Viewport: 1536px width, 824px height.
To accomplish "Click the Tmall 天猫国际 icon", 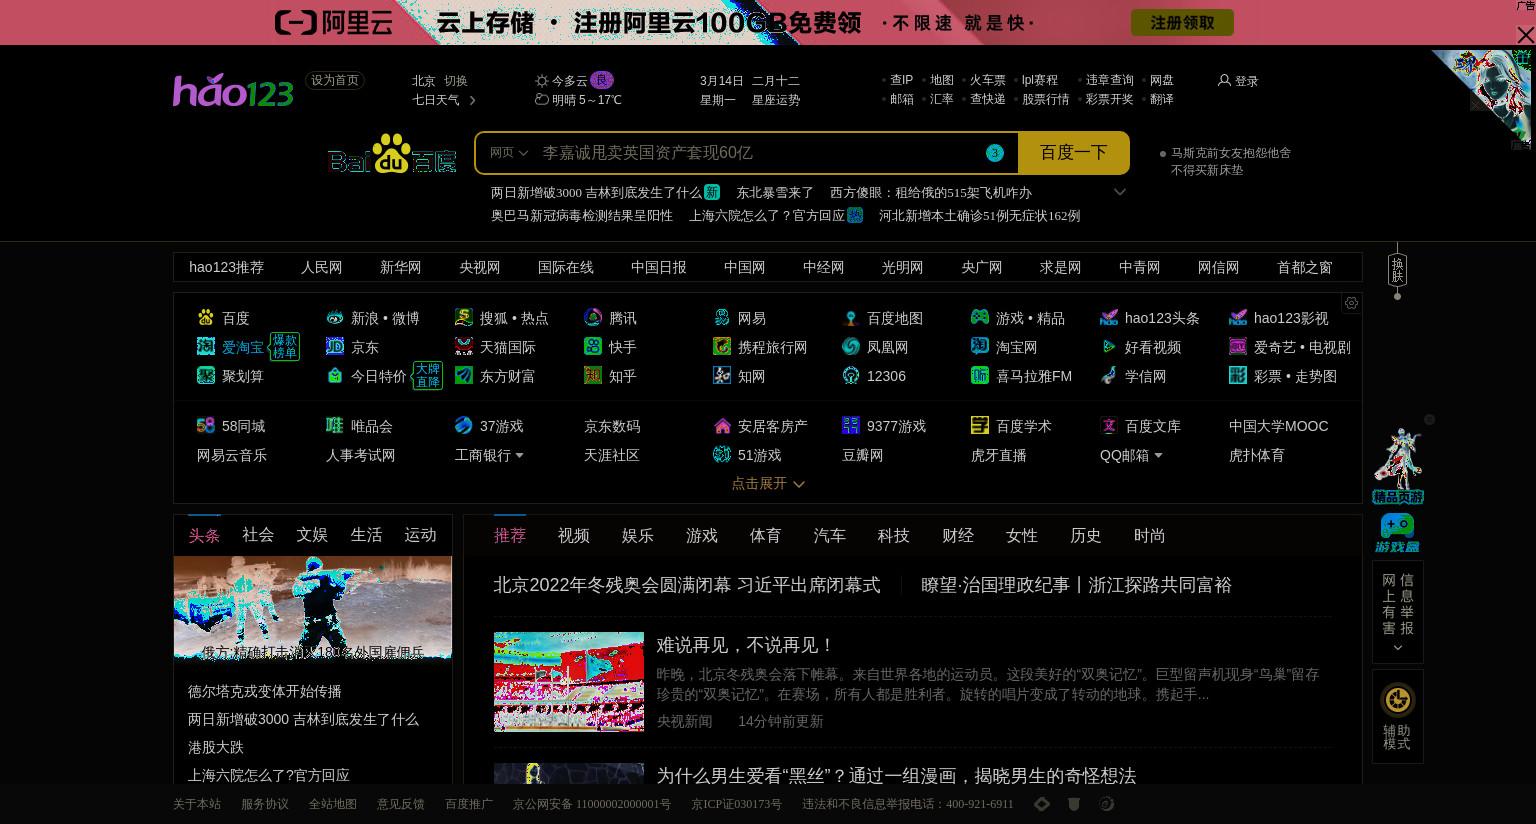I will tap(464, 347).
